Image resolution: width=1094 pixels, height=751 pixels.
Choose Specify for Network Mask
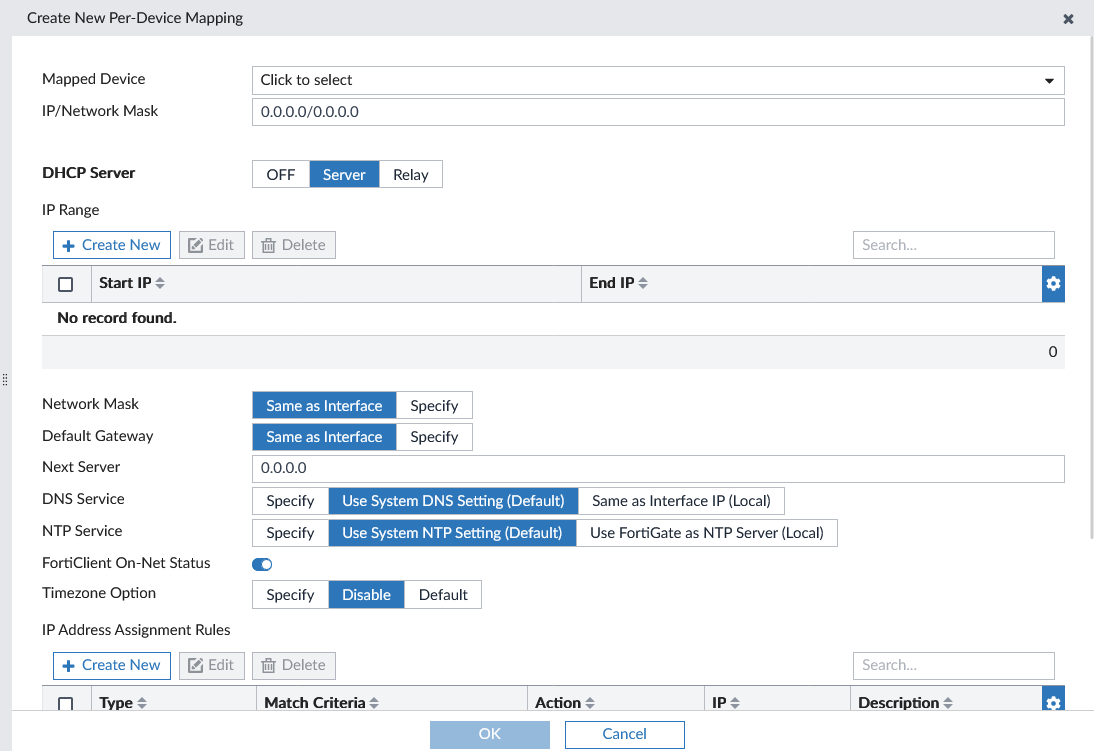pyautogui.click(x=434, y=406)
